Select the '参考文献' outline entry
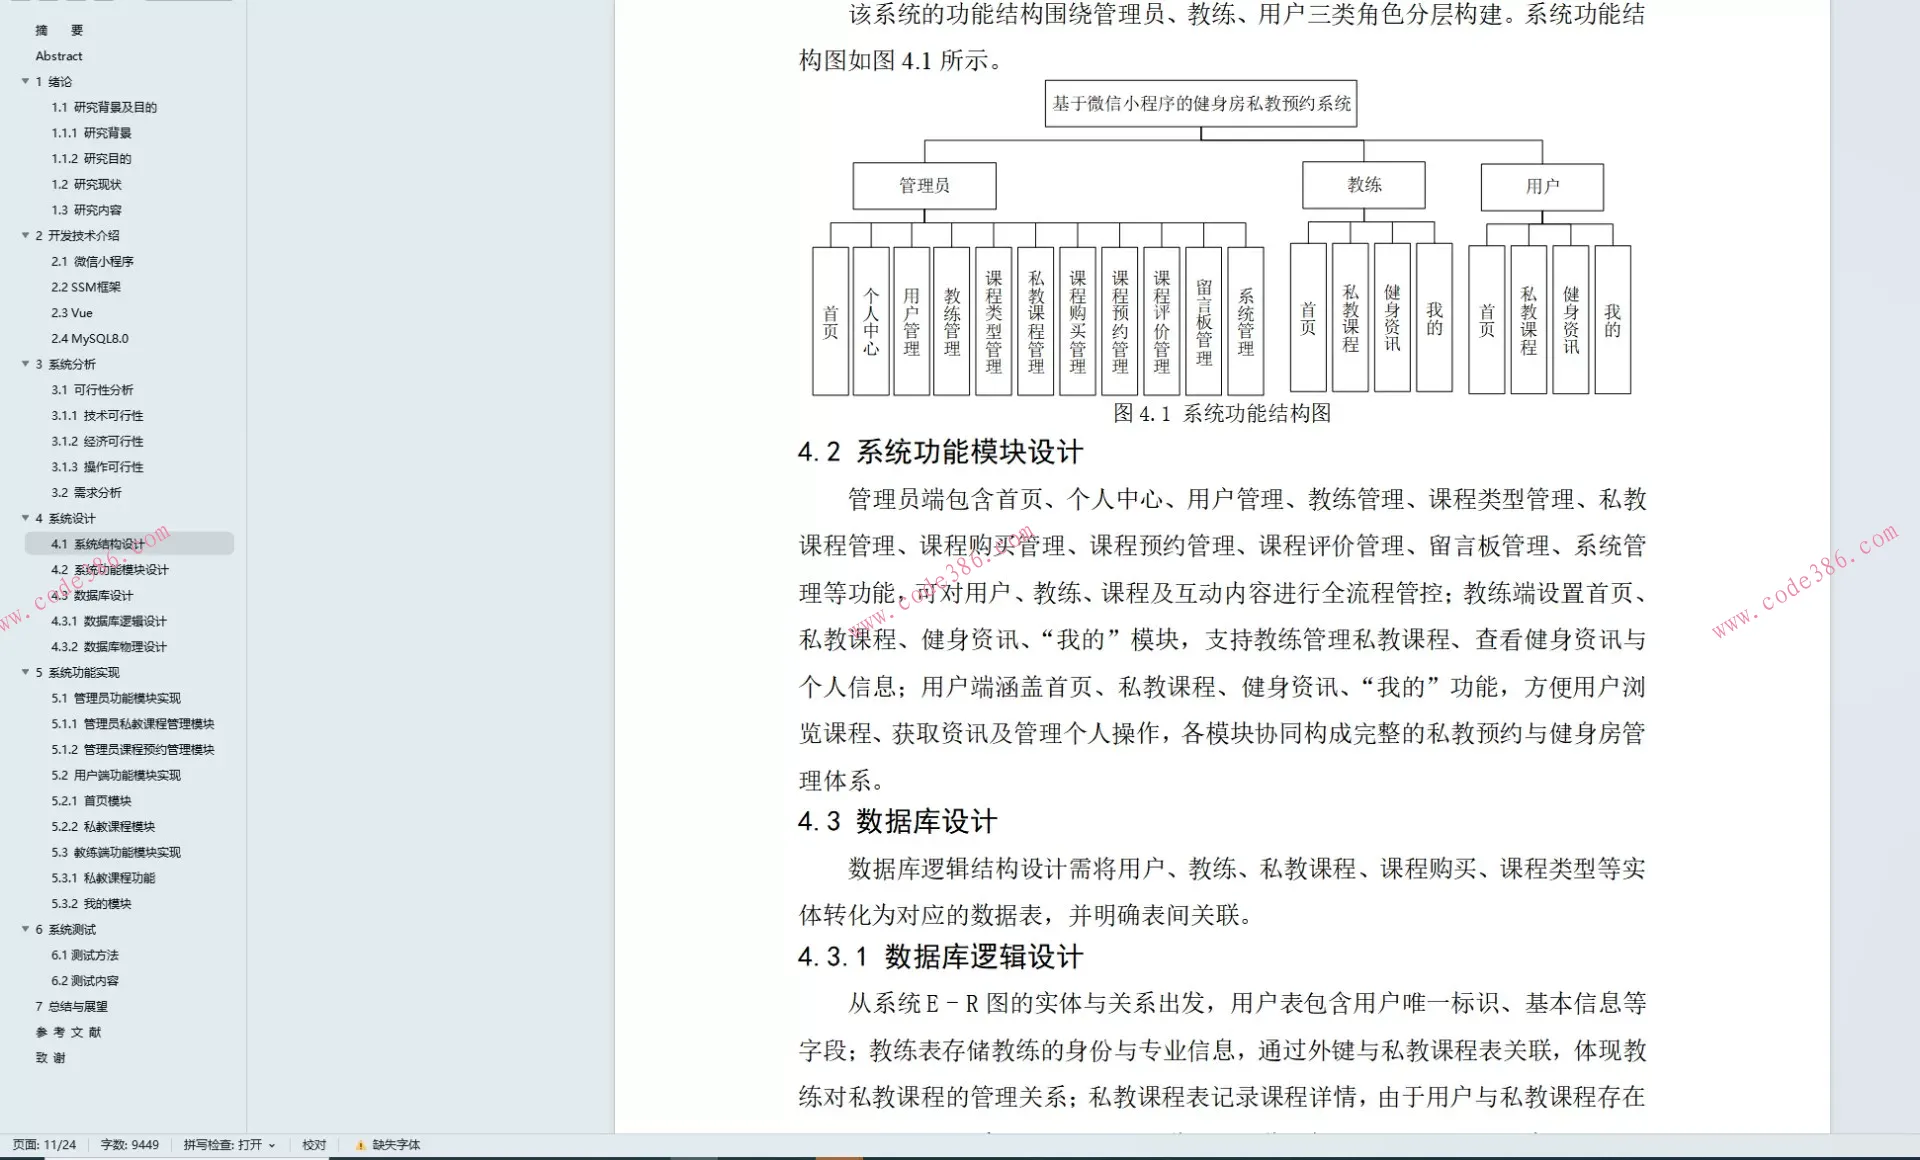This screenshot has width=1920, height=1160. point(69,1032)
